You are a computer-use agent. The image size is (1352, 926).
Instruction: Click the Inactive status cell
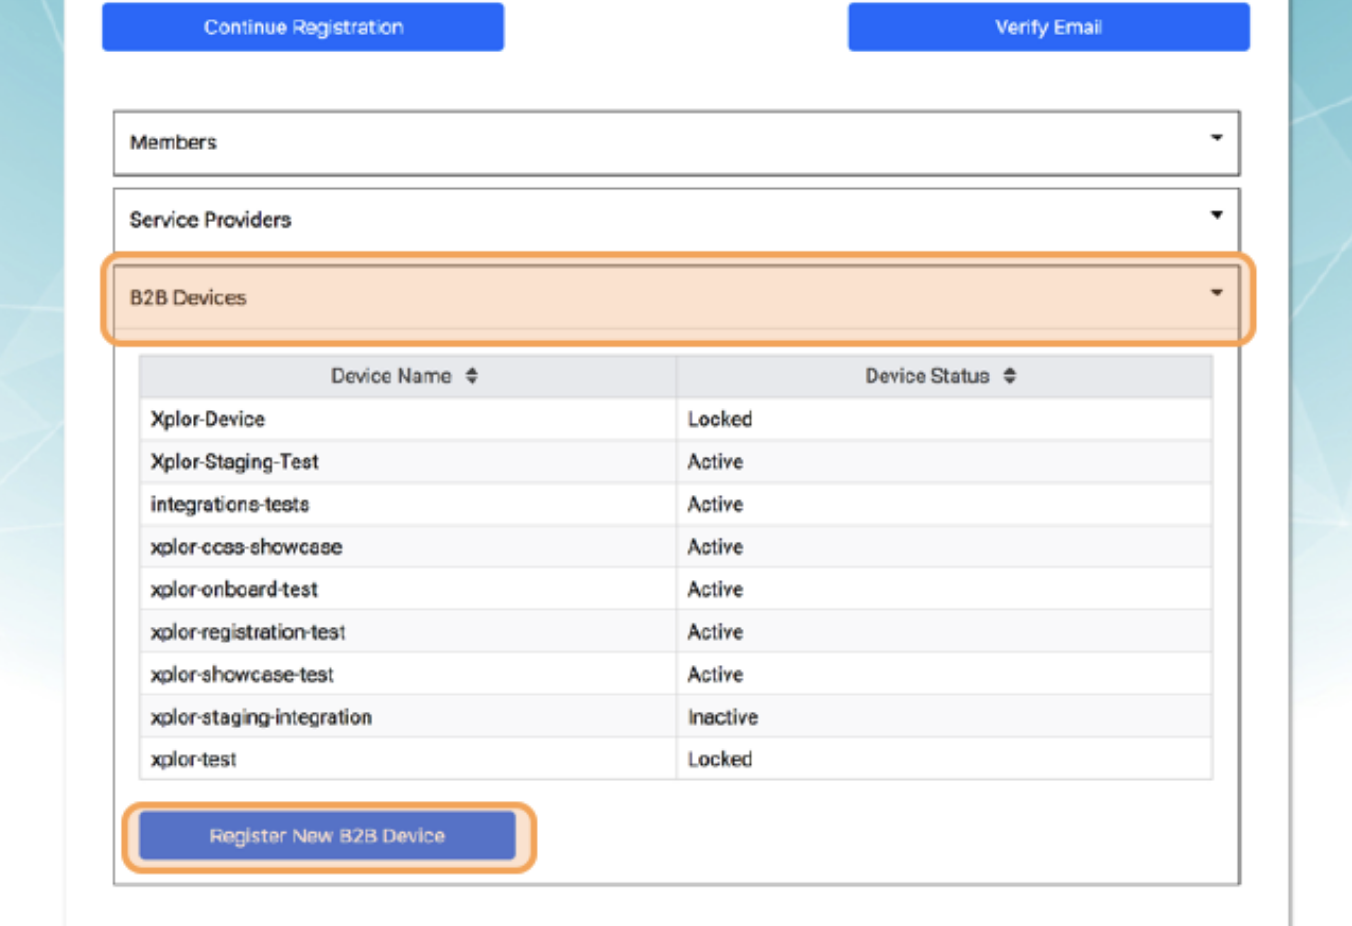coord(723,717)
